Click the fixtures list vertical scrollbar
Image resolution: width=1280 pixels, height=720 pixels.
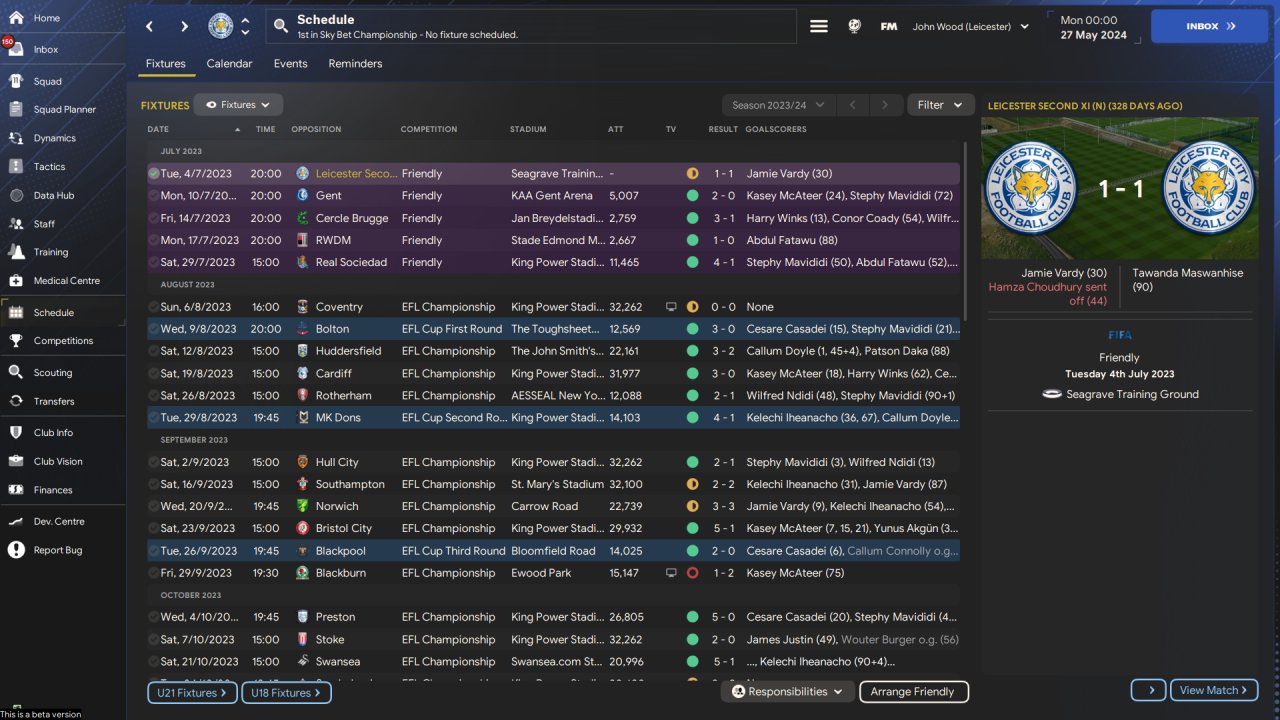[965, 230]
